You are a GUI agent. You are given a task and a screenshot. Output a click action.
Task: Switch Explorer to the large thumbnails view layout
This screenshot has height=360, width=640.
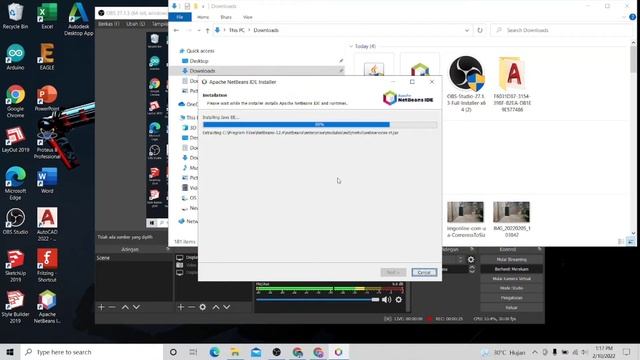pyautogui.click(x=631, y=242)
